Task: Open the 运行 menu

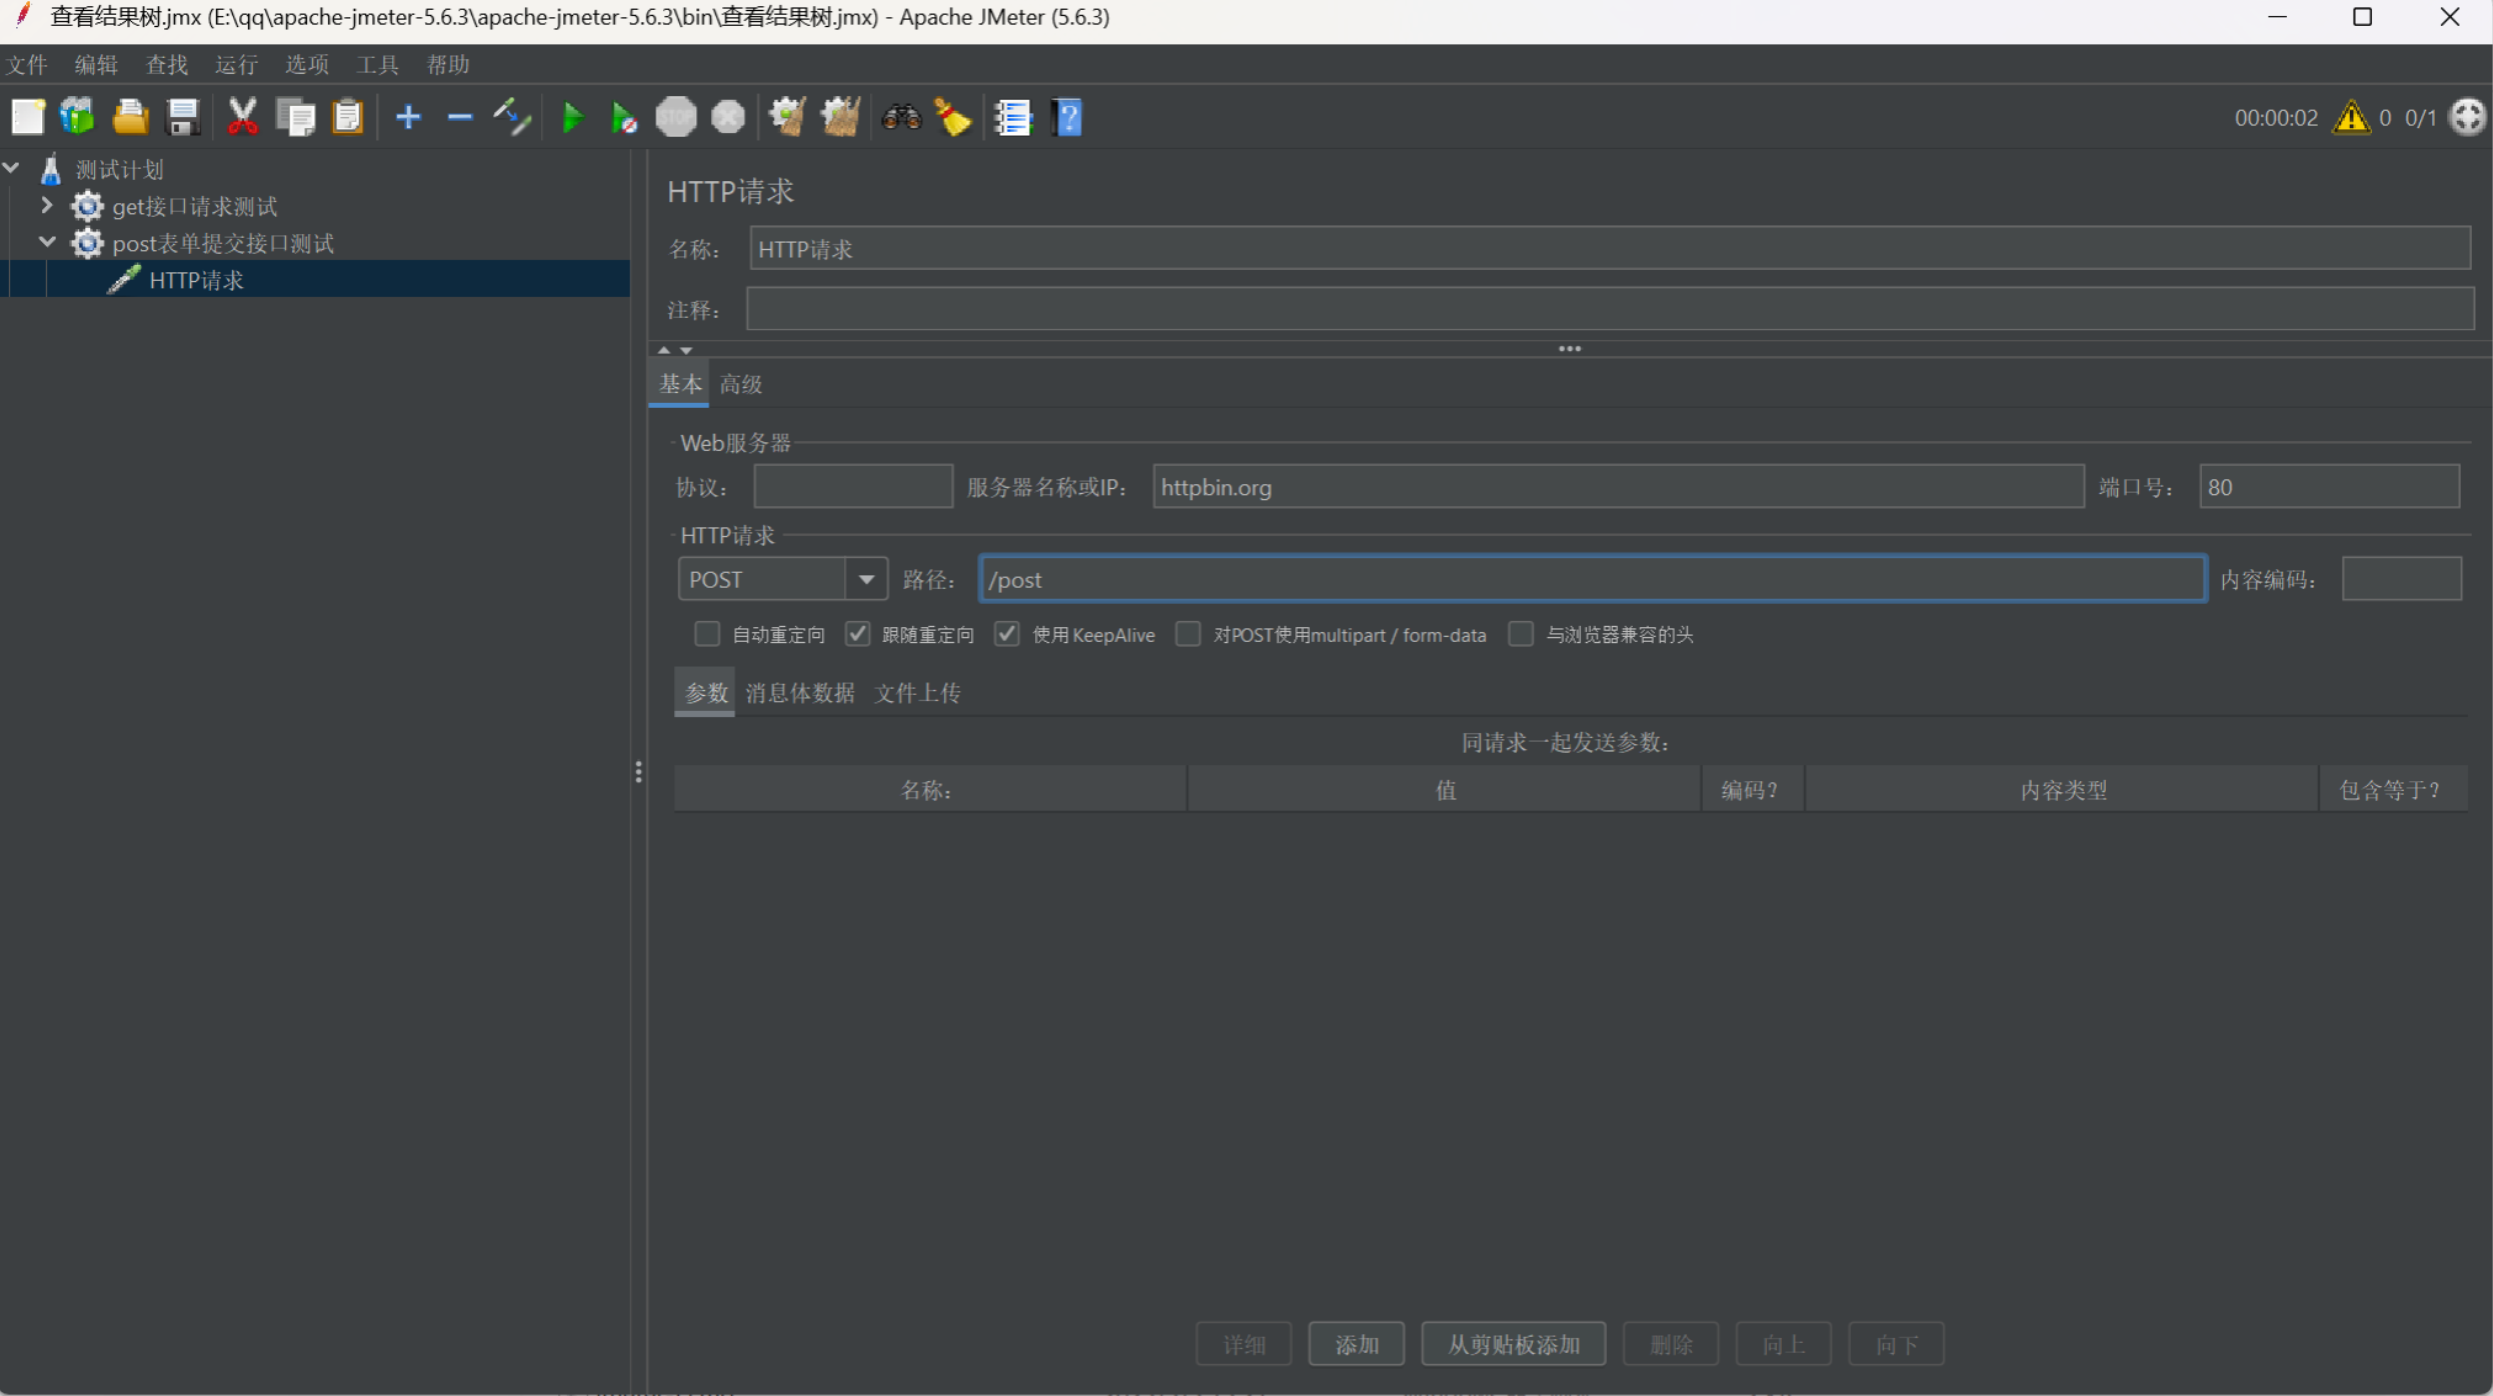Action: 236,65
